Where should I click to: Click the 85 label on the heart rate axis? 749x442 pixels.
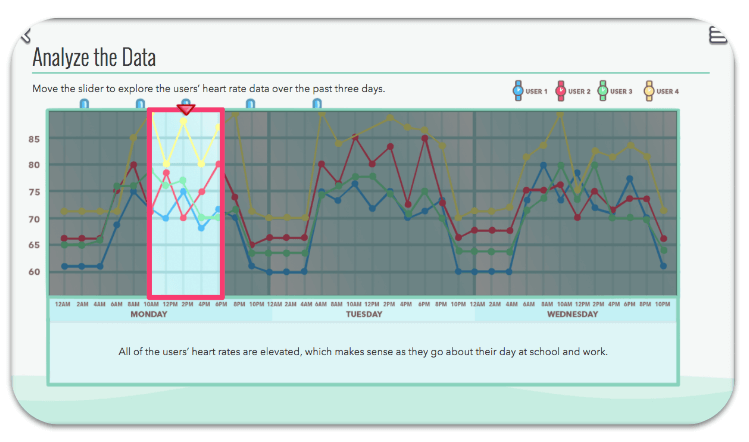click(x=34, y=139)
